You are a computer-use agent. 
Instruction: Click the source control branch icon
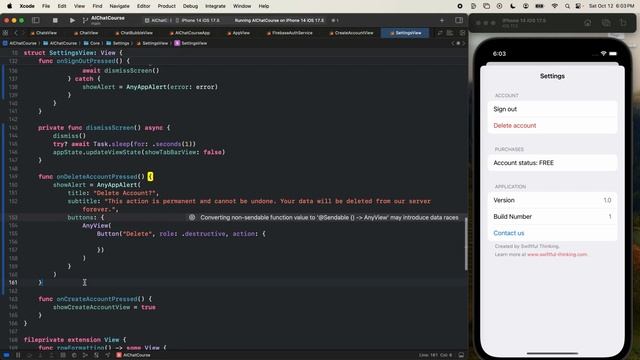pyautogui.click(x=85, y=20)
